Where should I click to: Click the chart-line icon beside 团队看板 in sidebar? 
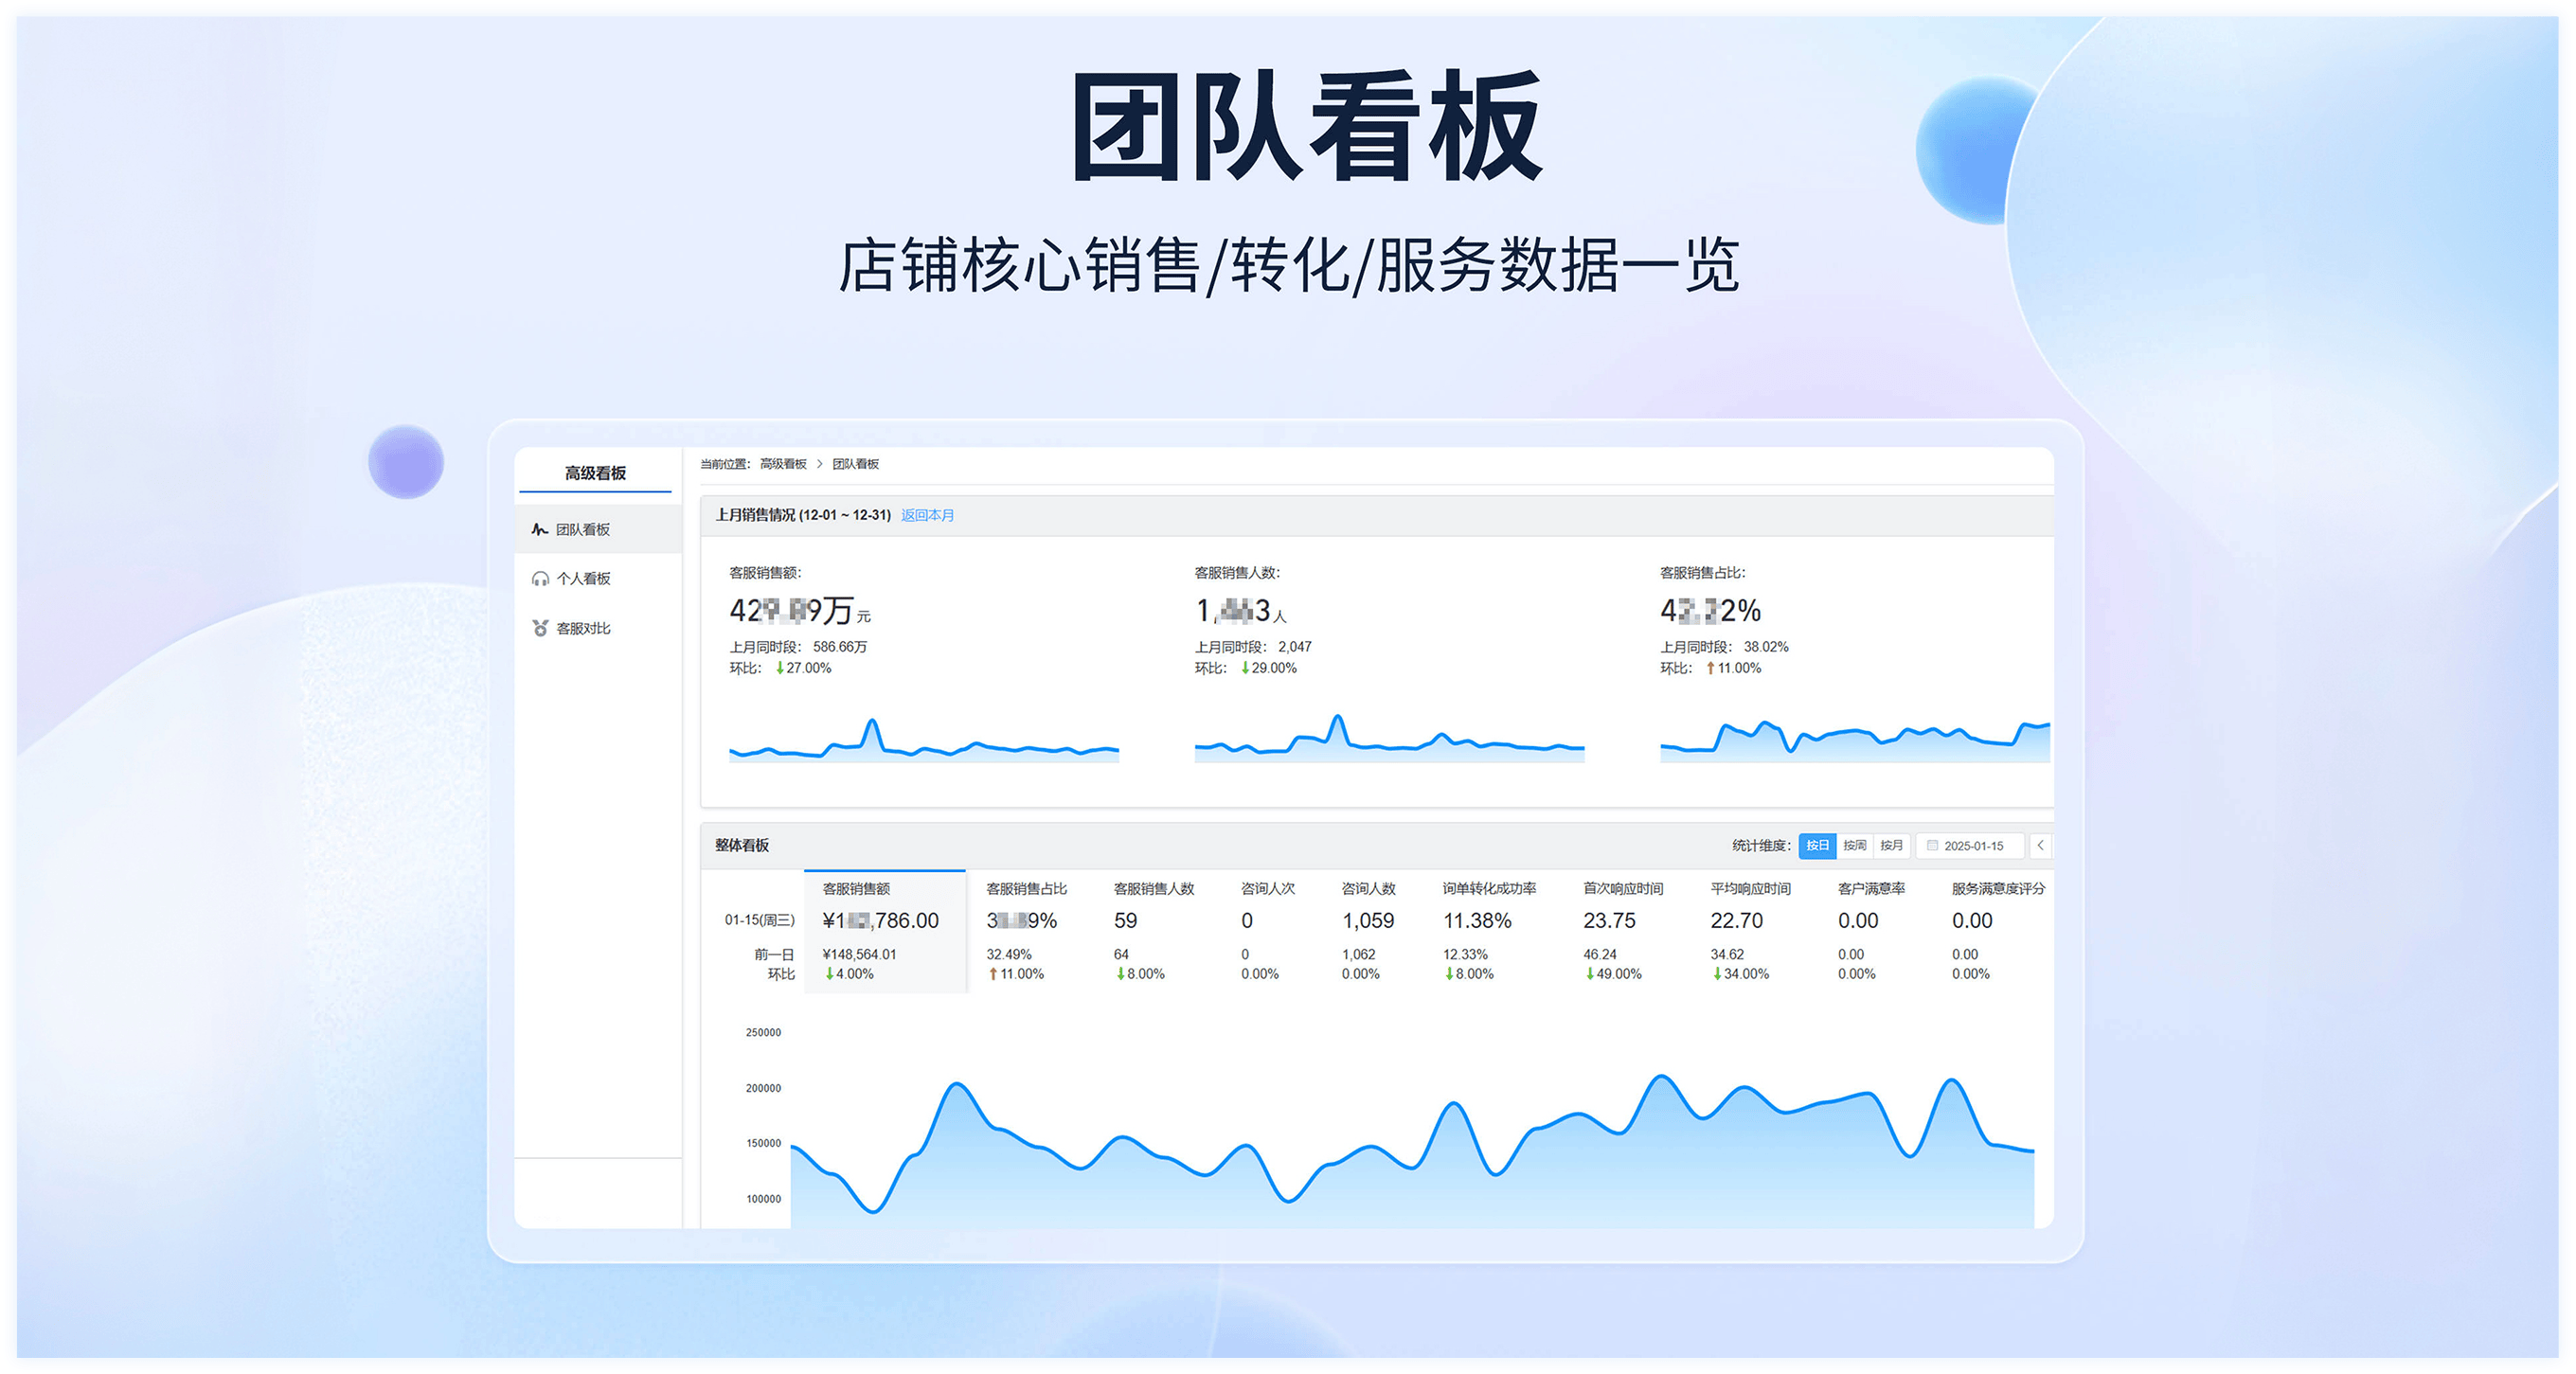(540, 529)
